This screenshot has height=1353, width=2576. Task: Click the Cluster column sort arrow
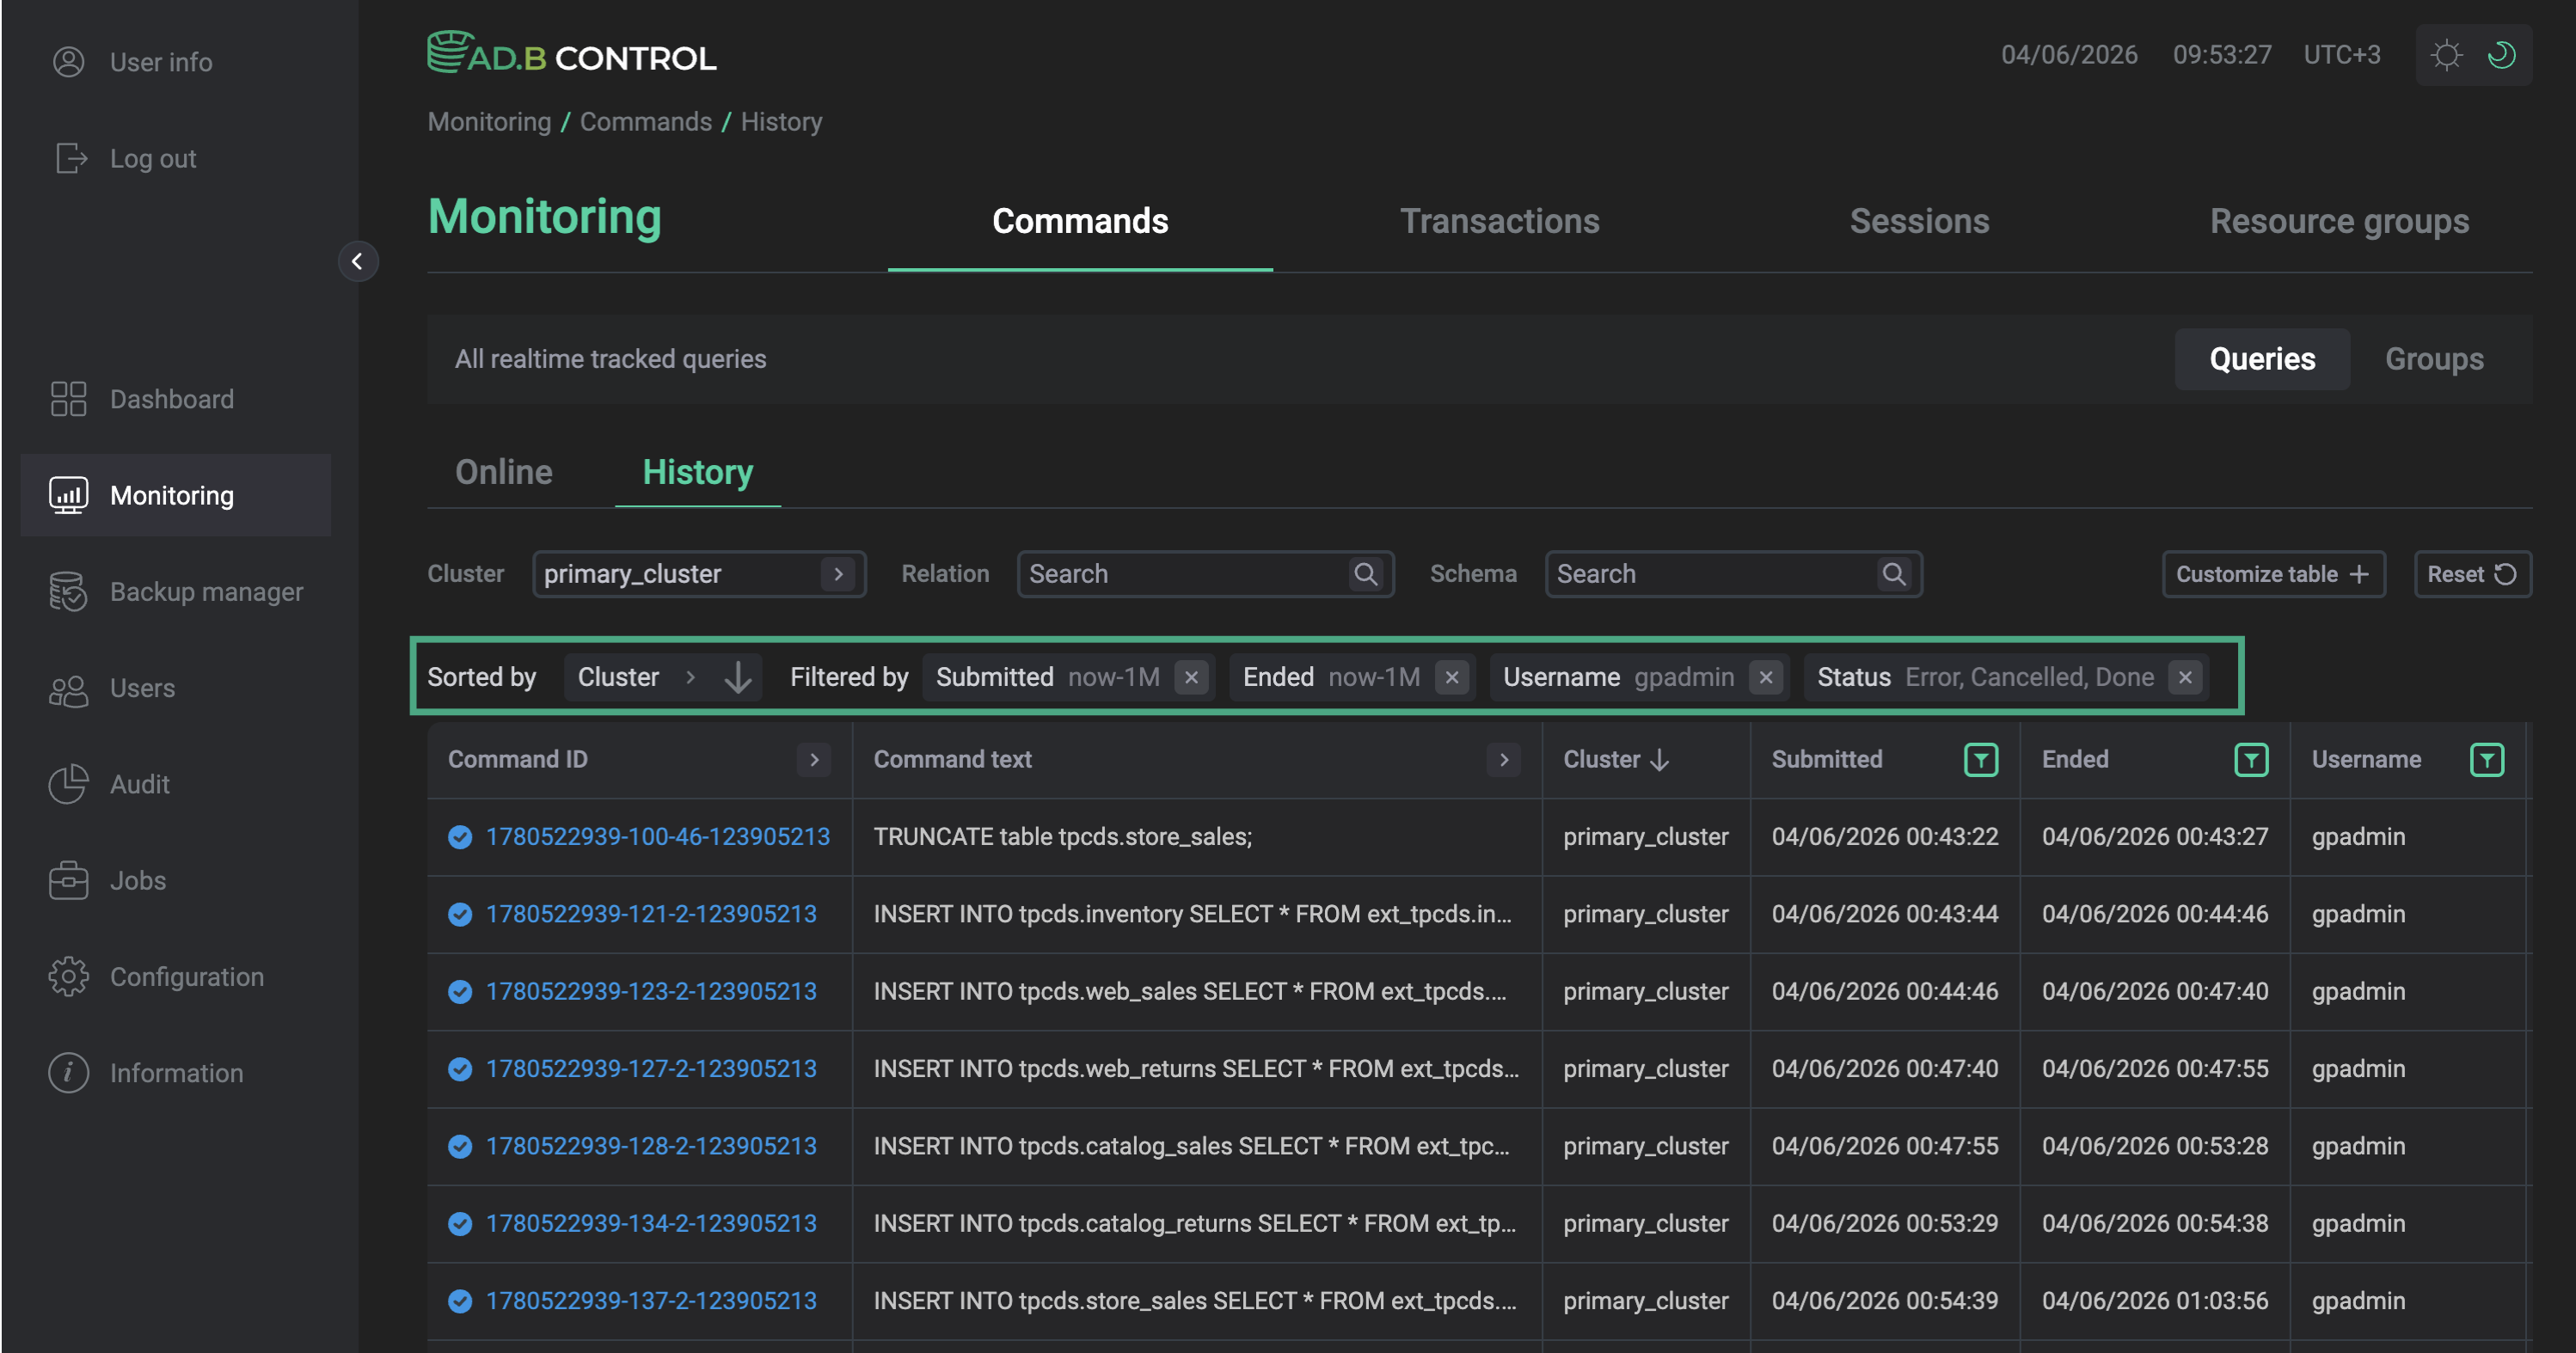point(1660,760)
